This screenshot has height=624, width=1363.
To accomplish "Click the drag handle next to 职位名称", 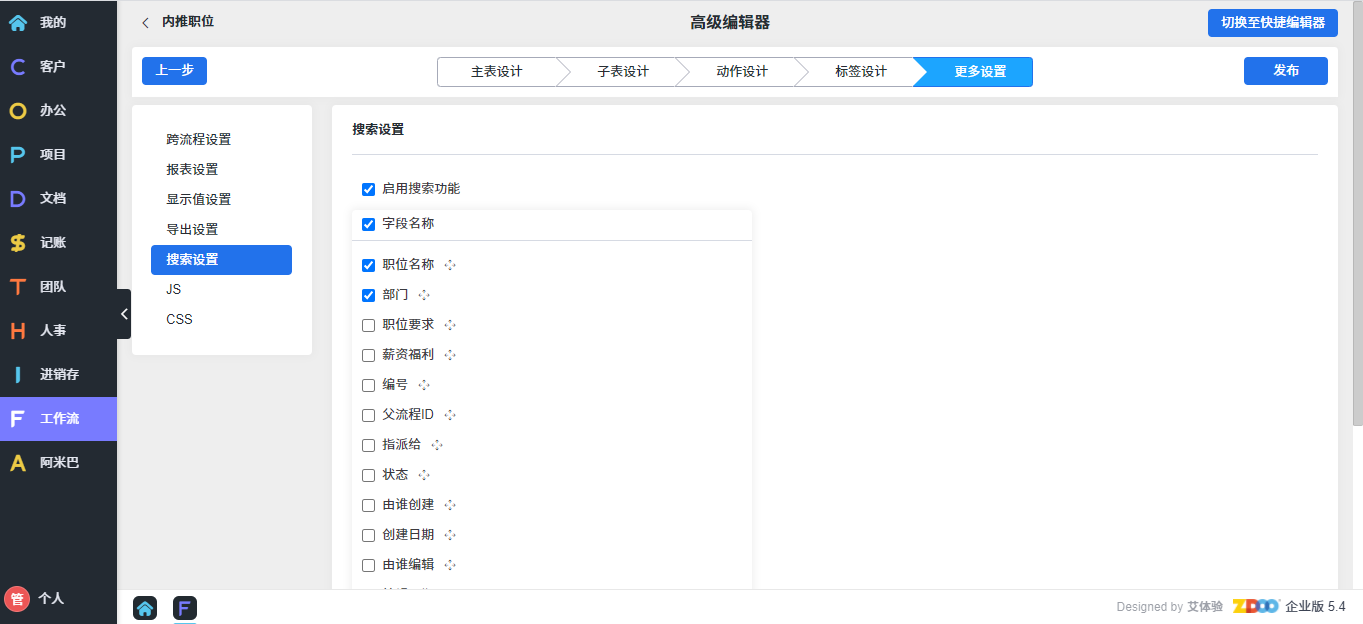I will 450,265.
